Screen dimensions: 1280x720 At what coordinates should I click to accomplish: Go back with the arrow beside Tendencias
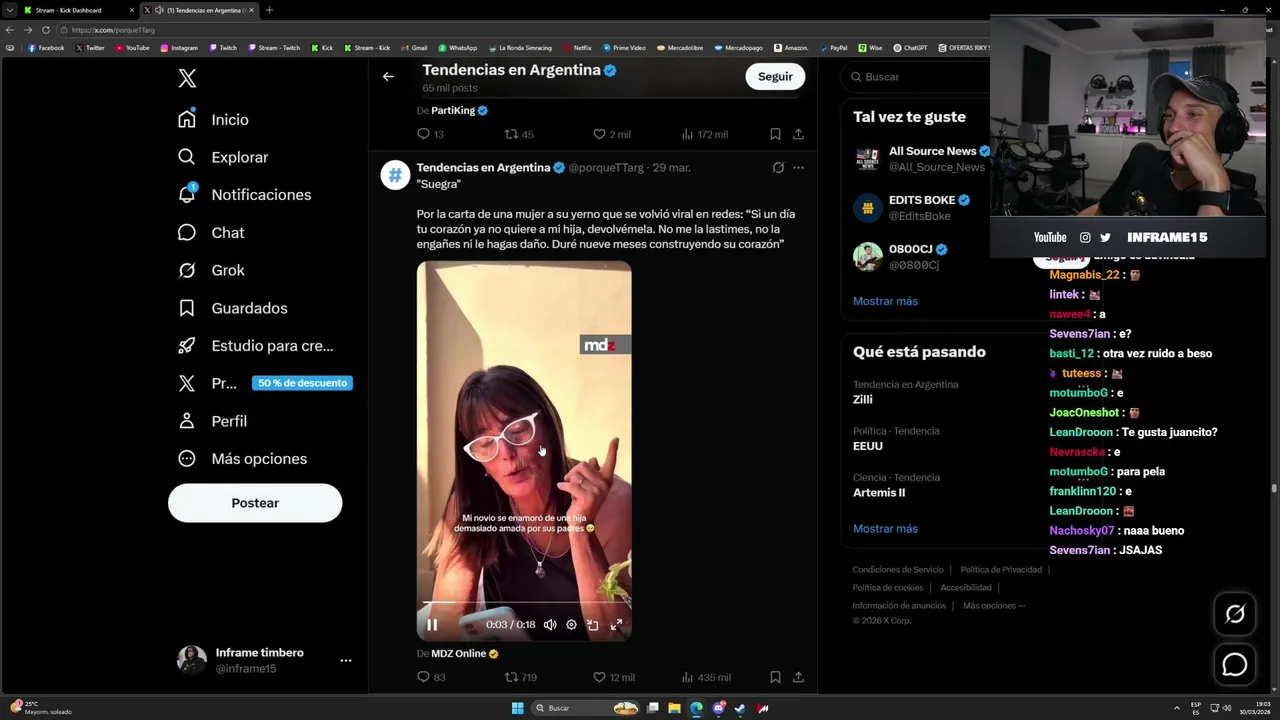pos(388,76)
